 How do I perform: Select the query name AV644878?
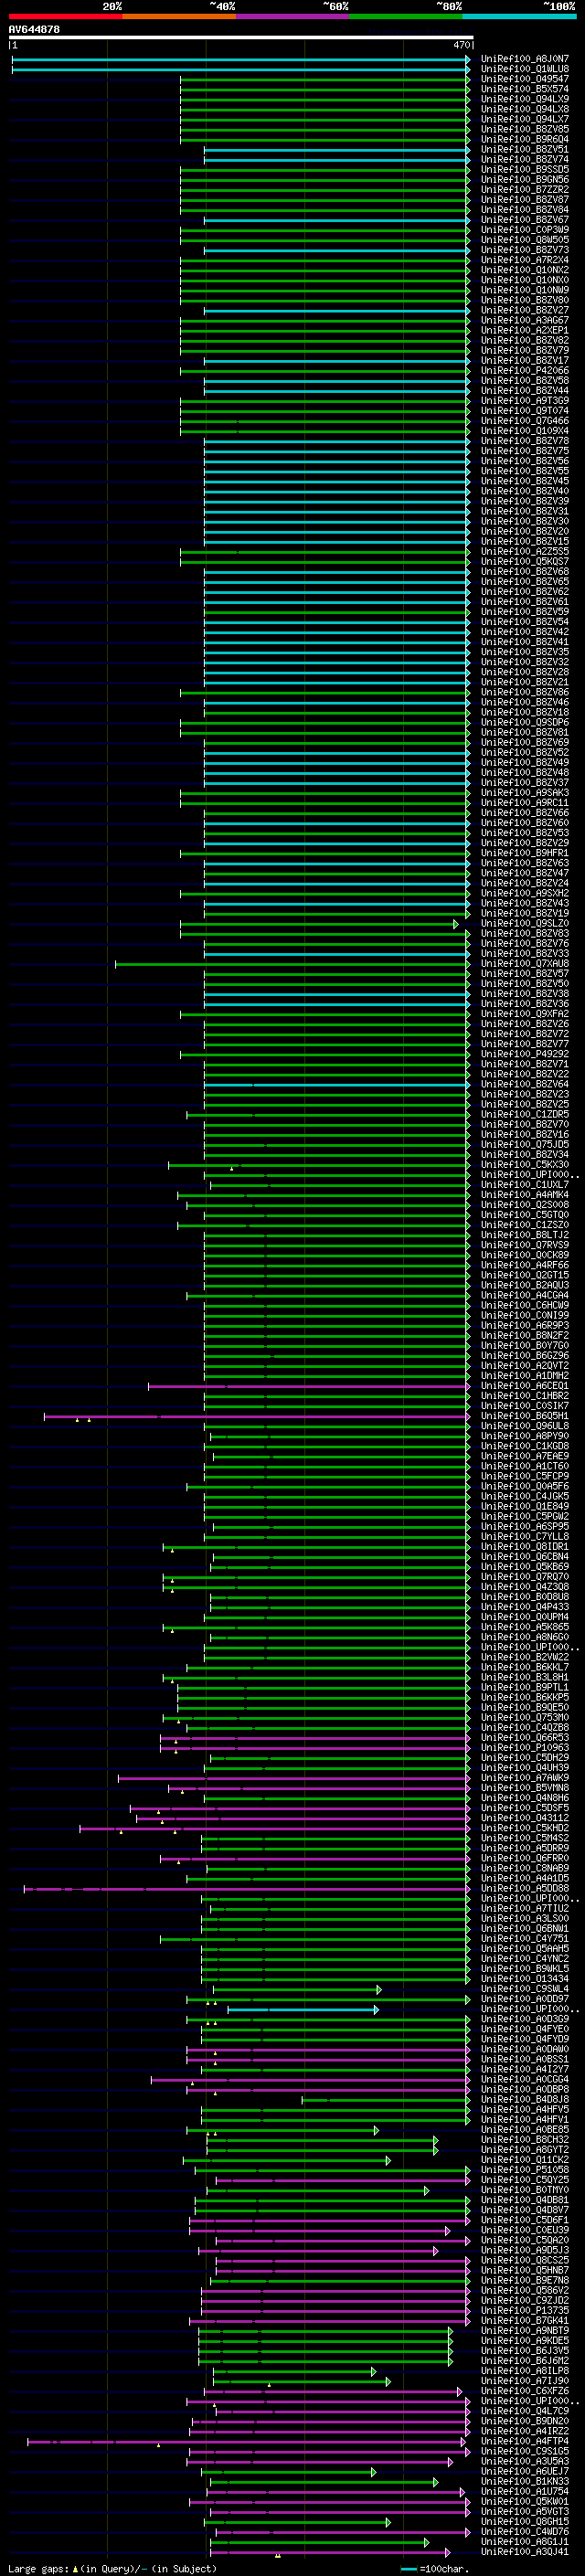pos(34,29)
